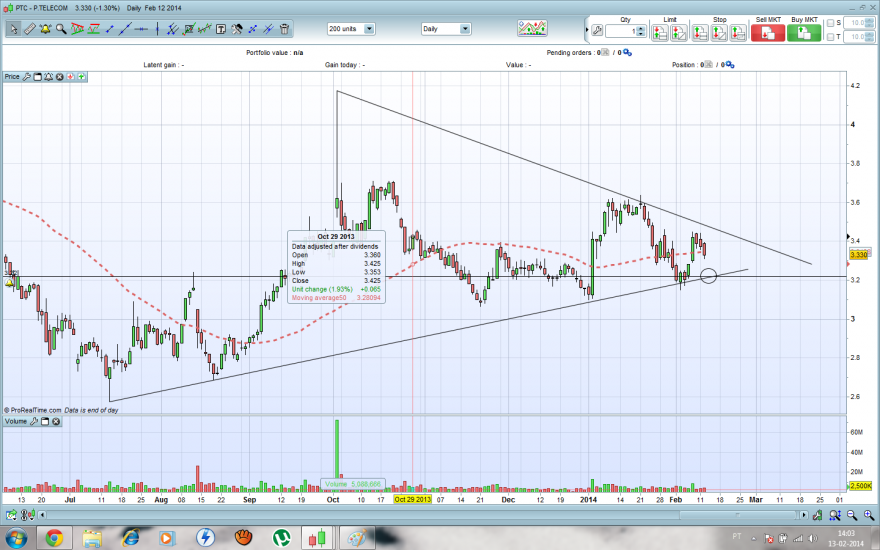The image size is (880, 550).
Task: Click the Sell MKT button
Action: (768, 33)
